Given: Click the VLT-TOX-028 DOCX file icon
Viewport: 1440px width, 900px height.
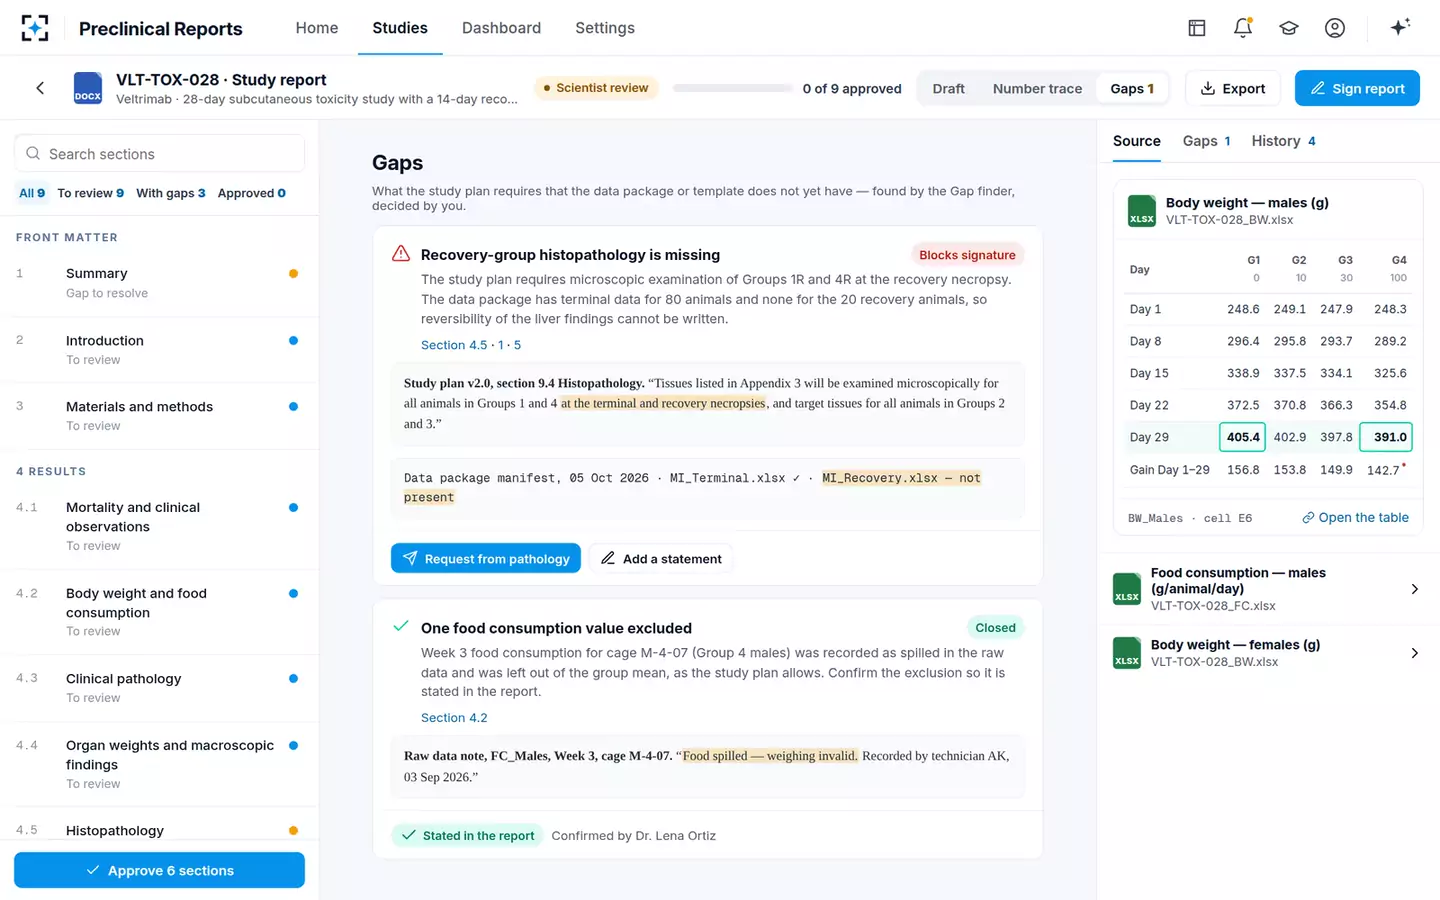Looking at the screenshot, I should click(x=88, y=88).
